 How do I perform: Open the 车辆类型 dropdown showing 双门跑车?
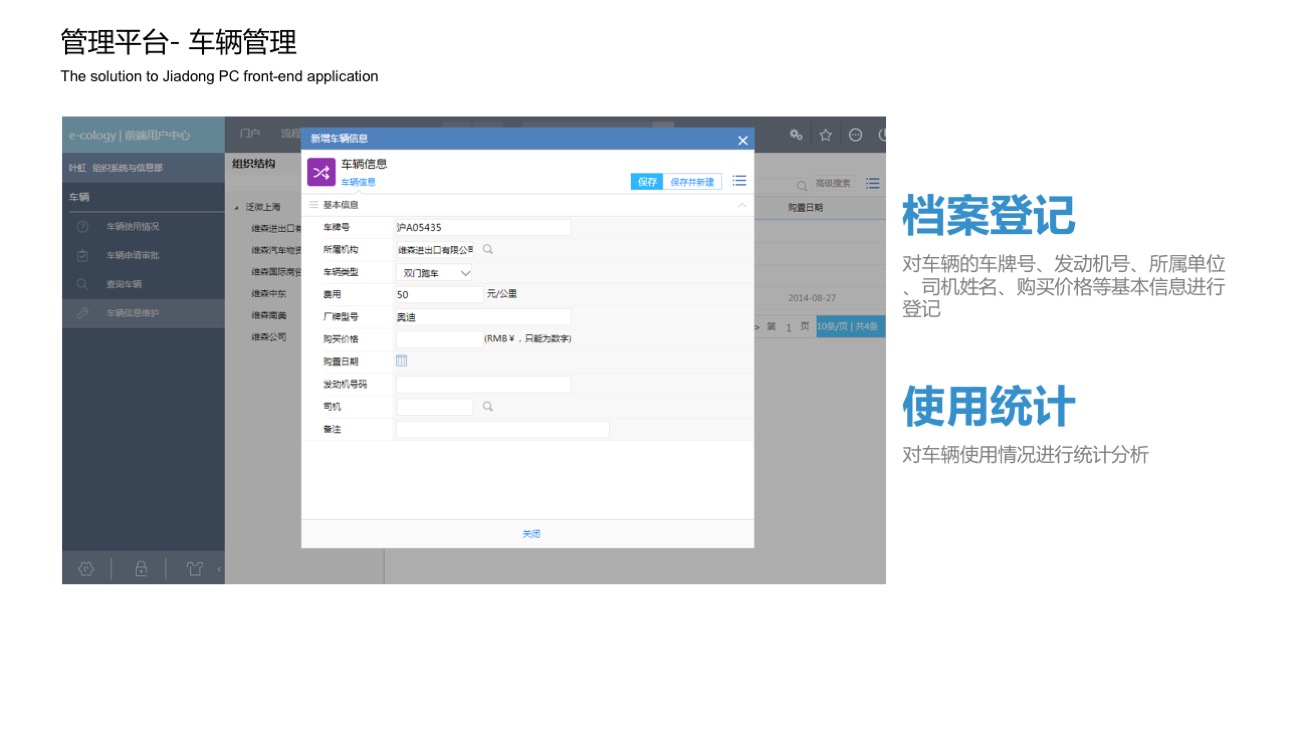click(x=435, y=273)
